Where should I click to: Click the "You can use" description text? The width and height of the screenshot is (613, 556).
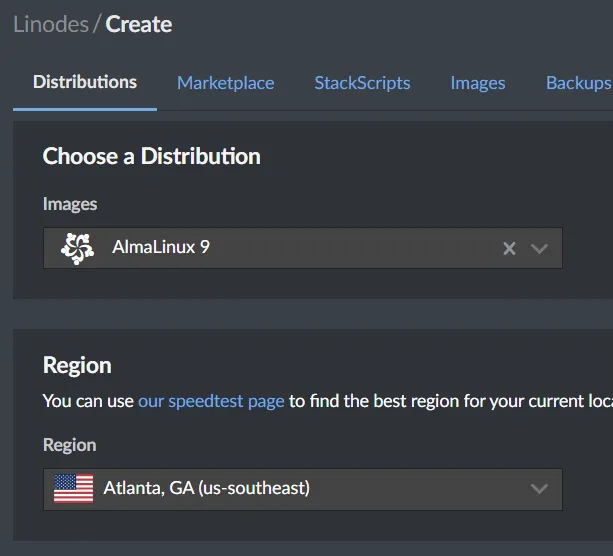point(88,401)
